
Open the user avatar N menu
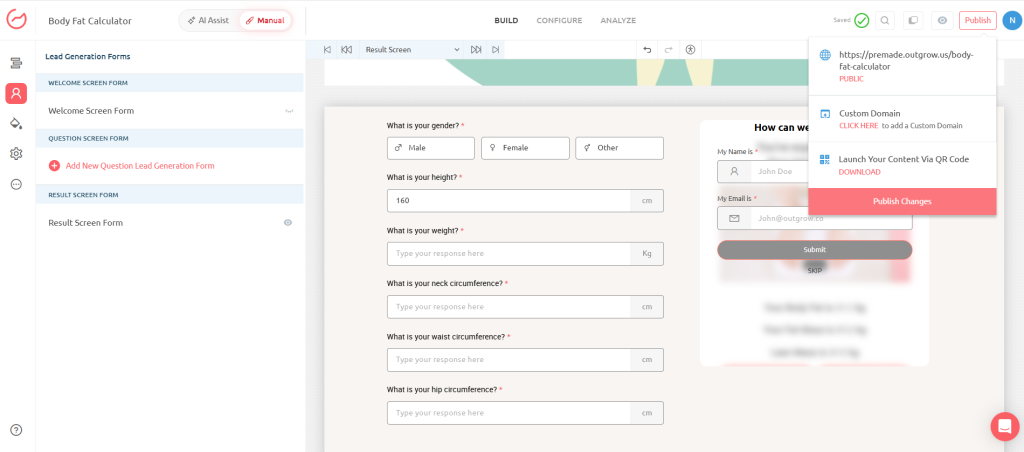coord(1011,20)
